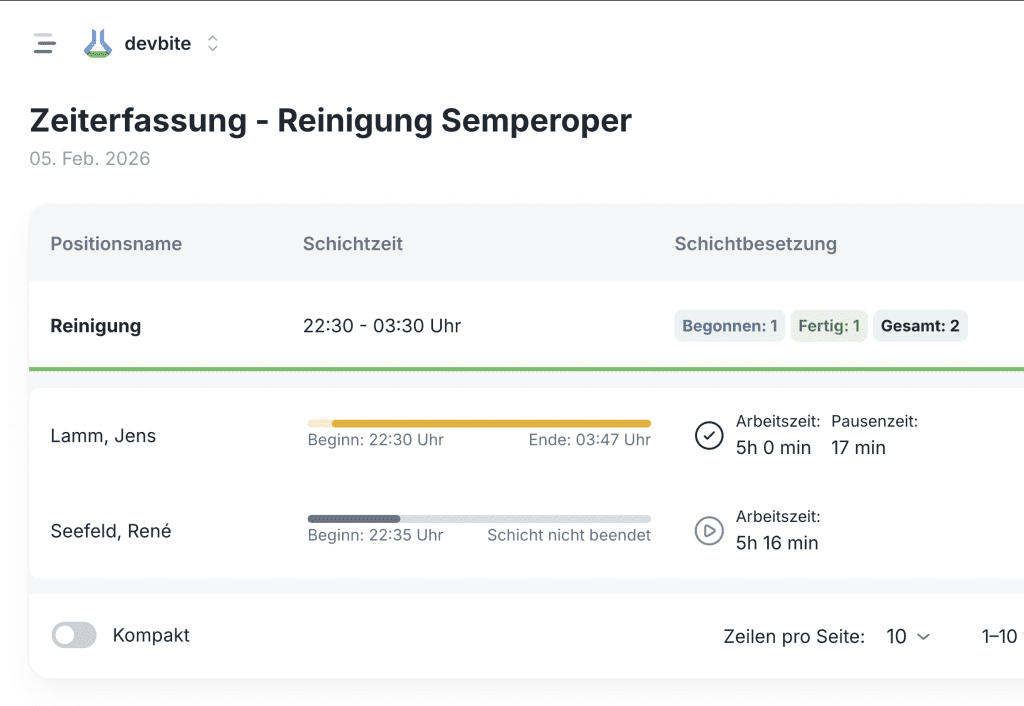This screenshot has width=1024, height=706.
Task: Click the Gesamt: 2 status badge
Action: pos(920,326)
